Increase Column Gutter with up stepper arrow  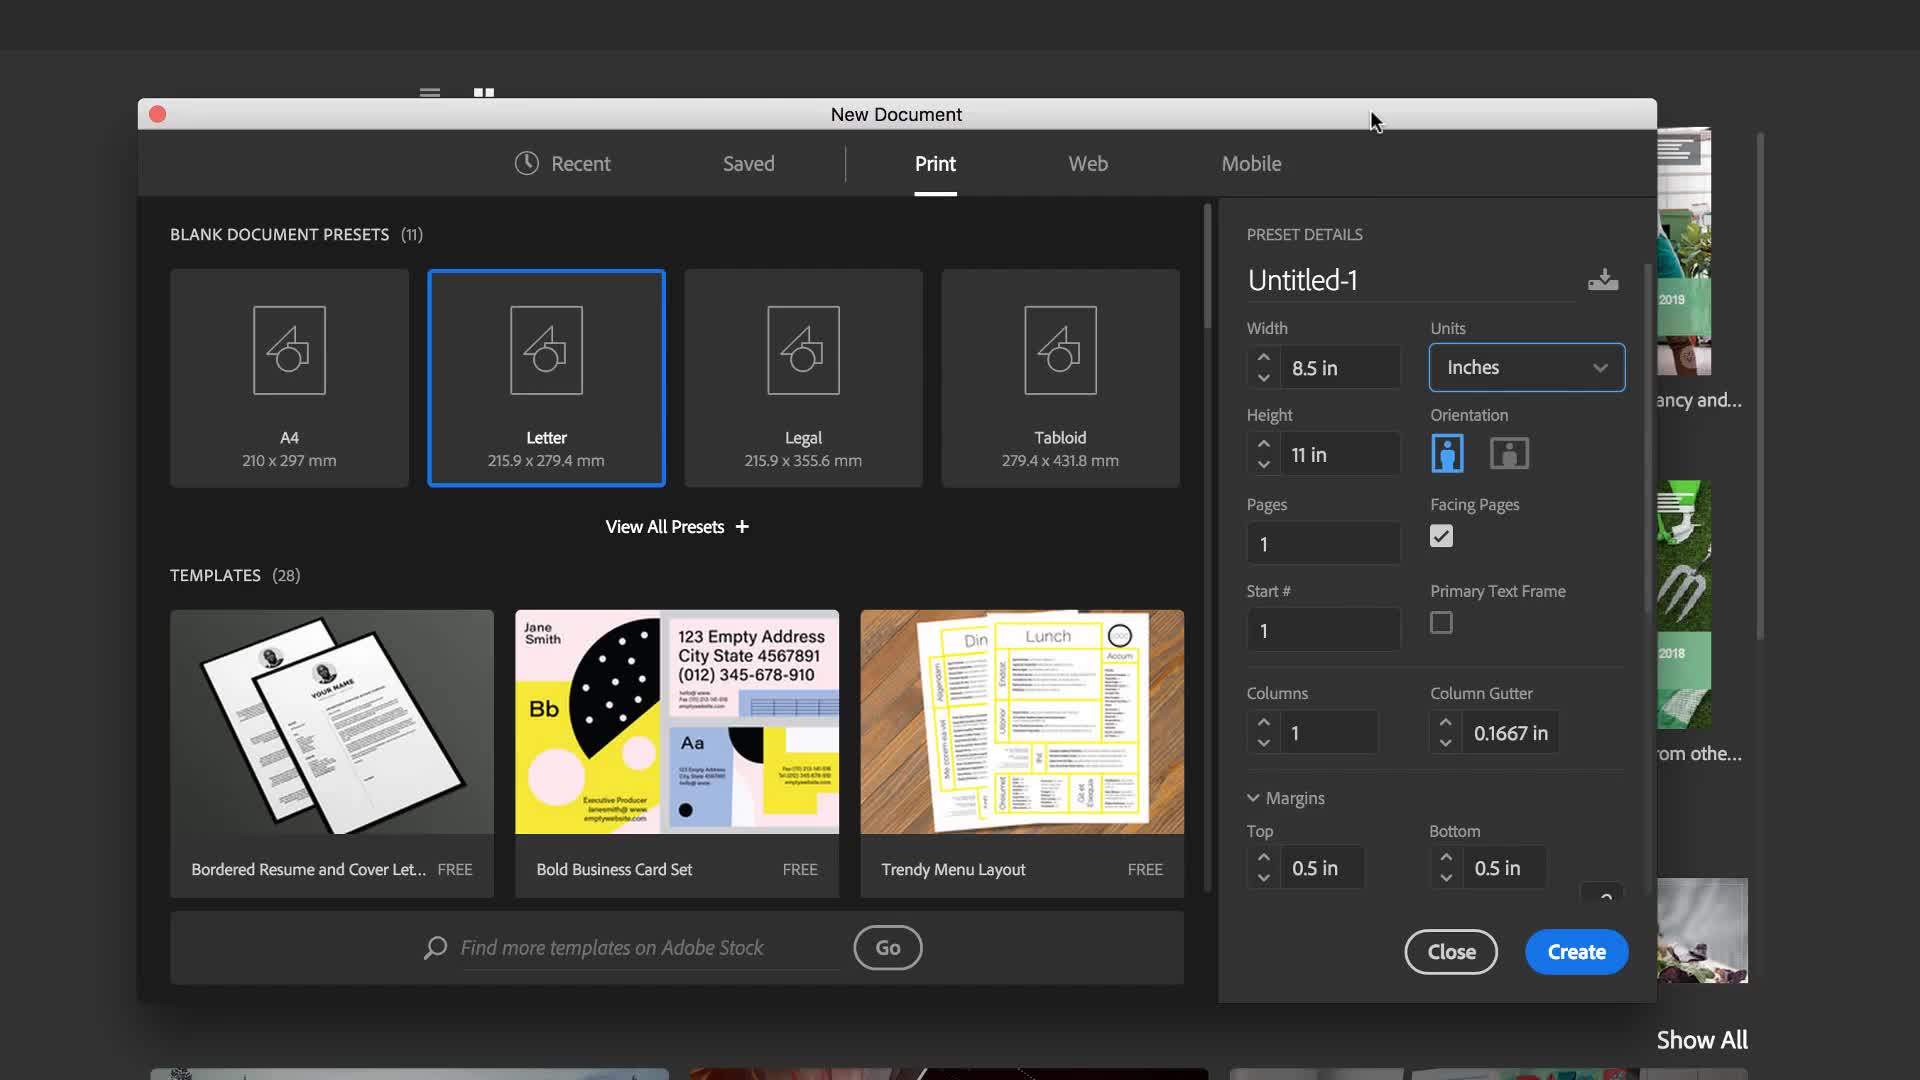pos(1446,722)
